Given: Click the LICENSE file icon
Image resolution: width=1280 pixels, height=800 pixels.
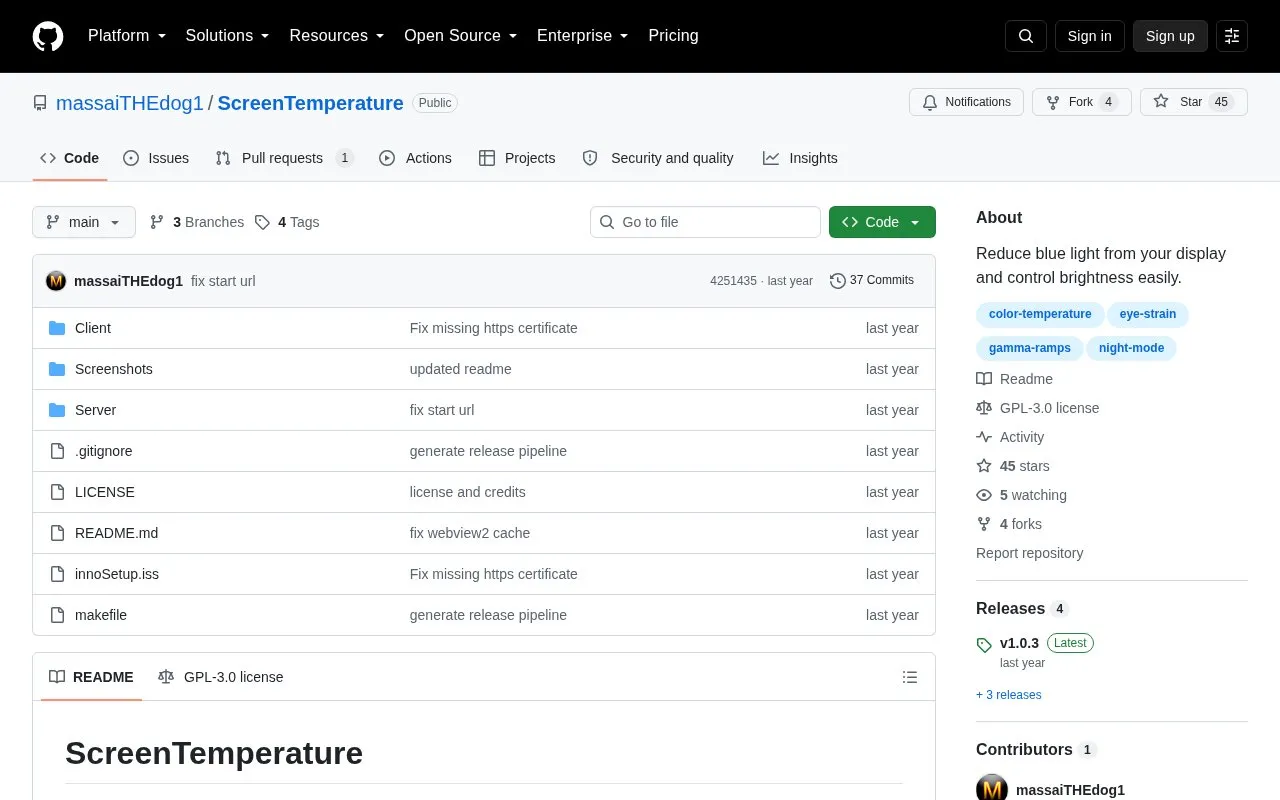Looking at the screenshot, I should [57, 492].
